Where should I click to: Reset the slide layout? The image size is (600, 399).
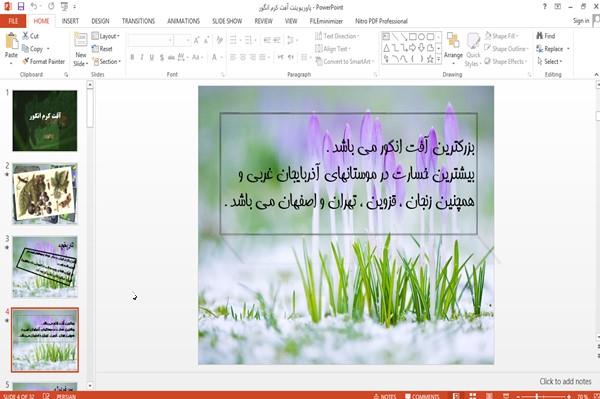(x=102, y=49)
